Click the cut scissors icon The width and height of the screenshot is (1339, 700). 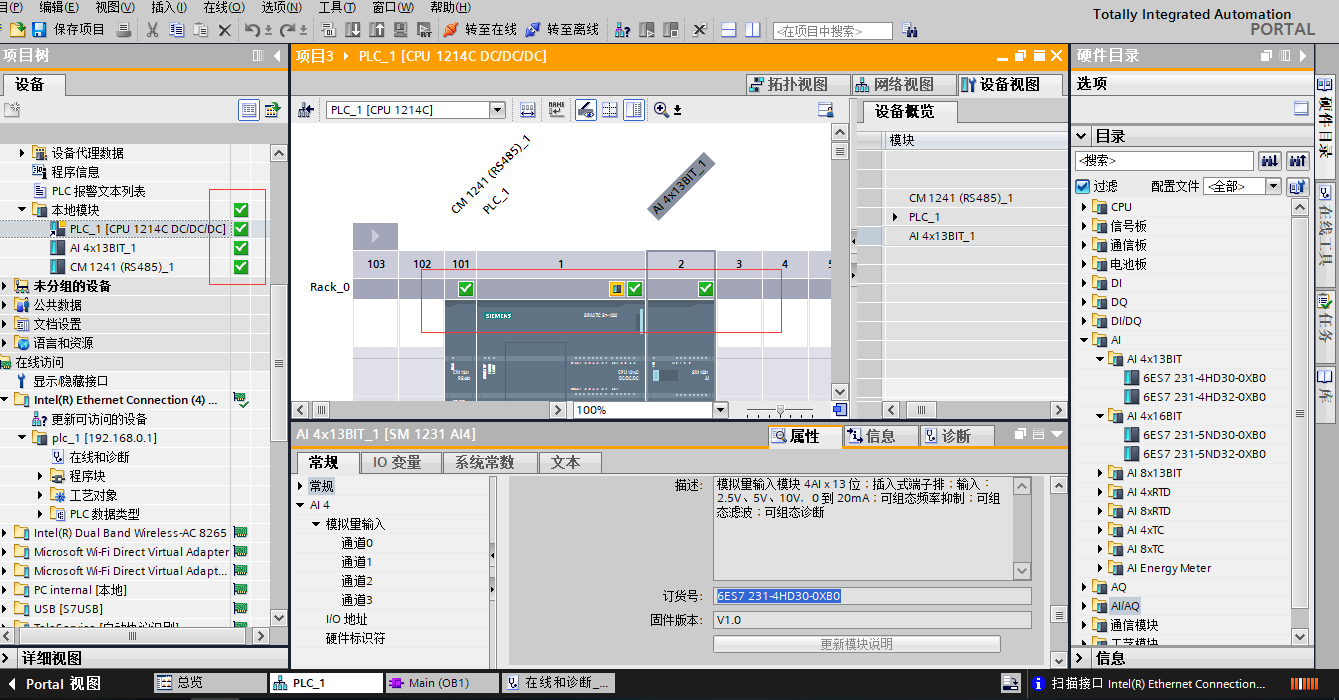point(152,30)
